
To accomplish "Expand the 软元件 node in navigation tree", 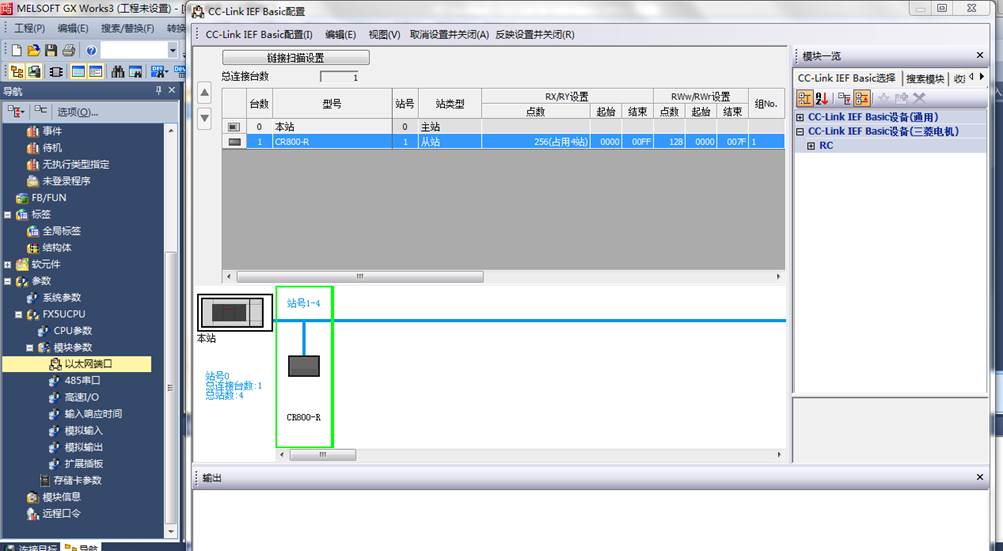I will (x=9, y=265).
